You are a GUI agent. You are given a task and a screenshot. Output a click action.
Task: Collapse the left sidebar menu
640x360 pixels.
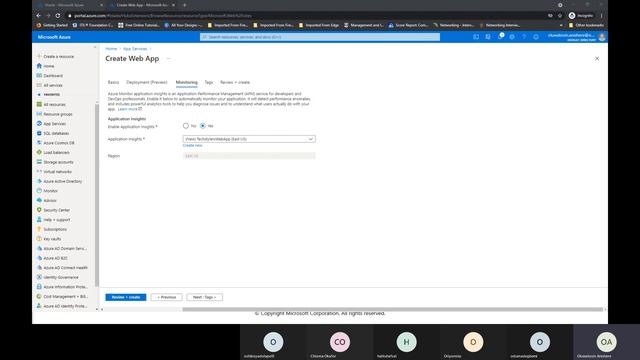95,48
